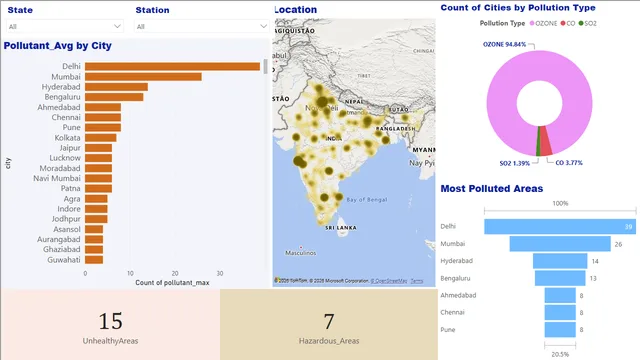Click the 20.5% funnel bottom label
Screen dimensions: 640x360
(560, 354)
